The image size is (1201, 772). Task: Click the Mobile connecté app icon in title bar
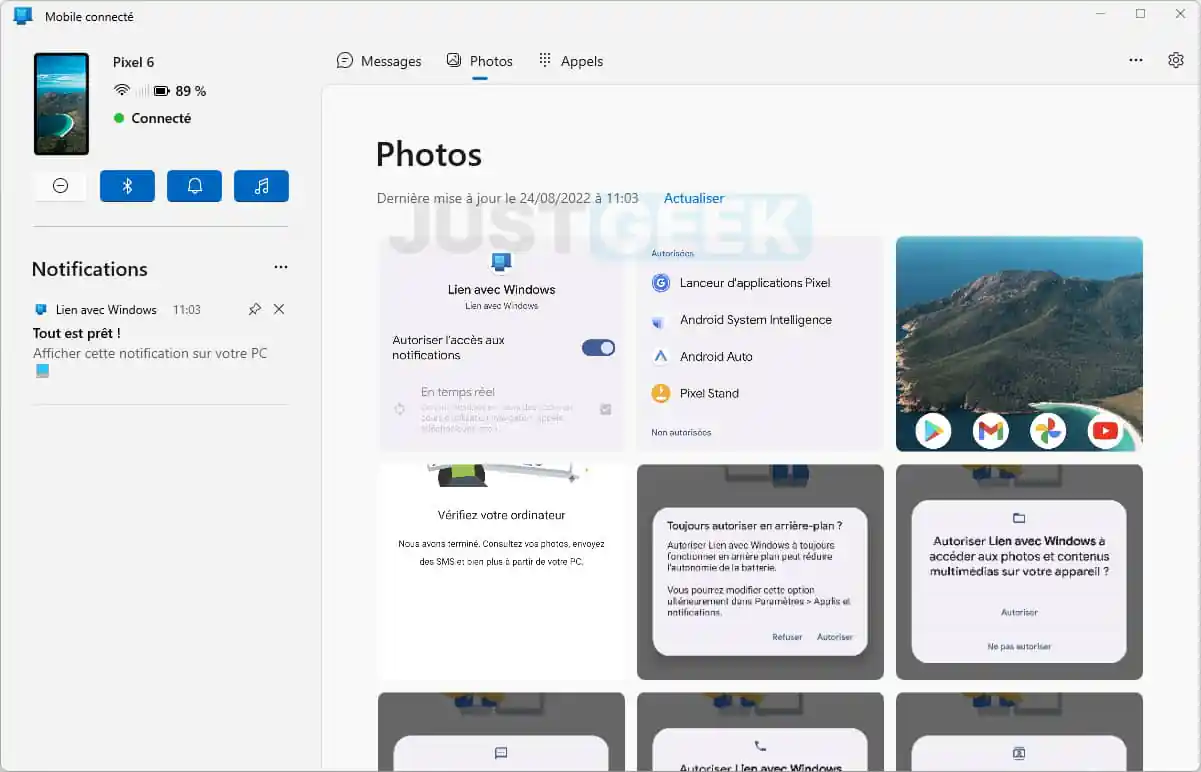click(x=23, y=16)
